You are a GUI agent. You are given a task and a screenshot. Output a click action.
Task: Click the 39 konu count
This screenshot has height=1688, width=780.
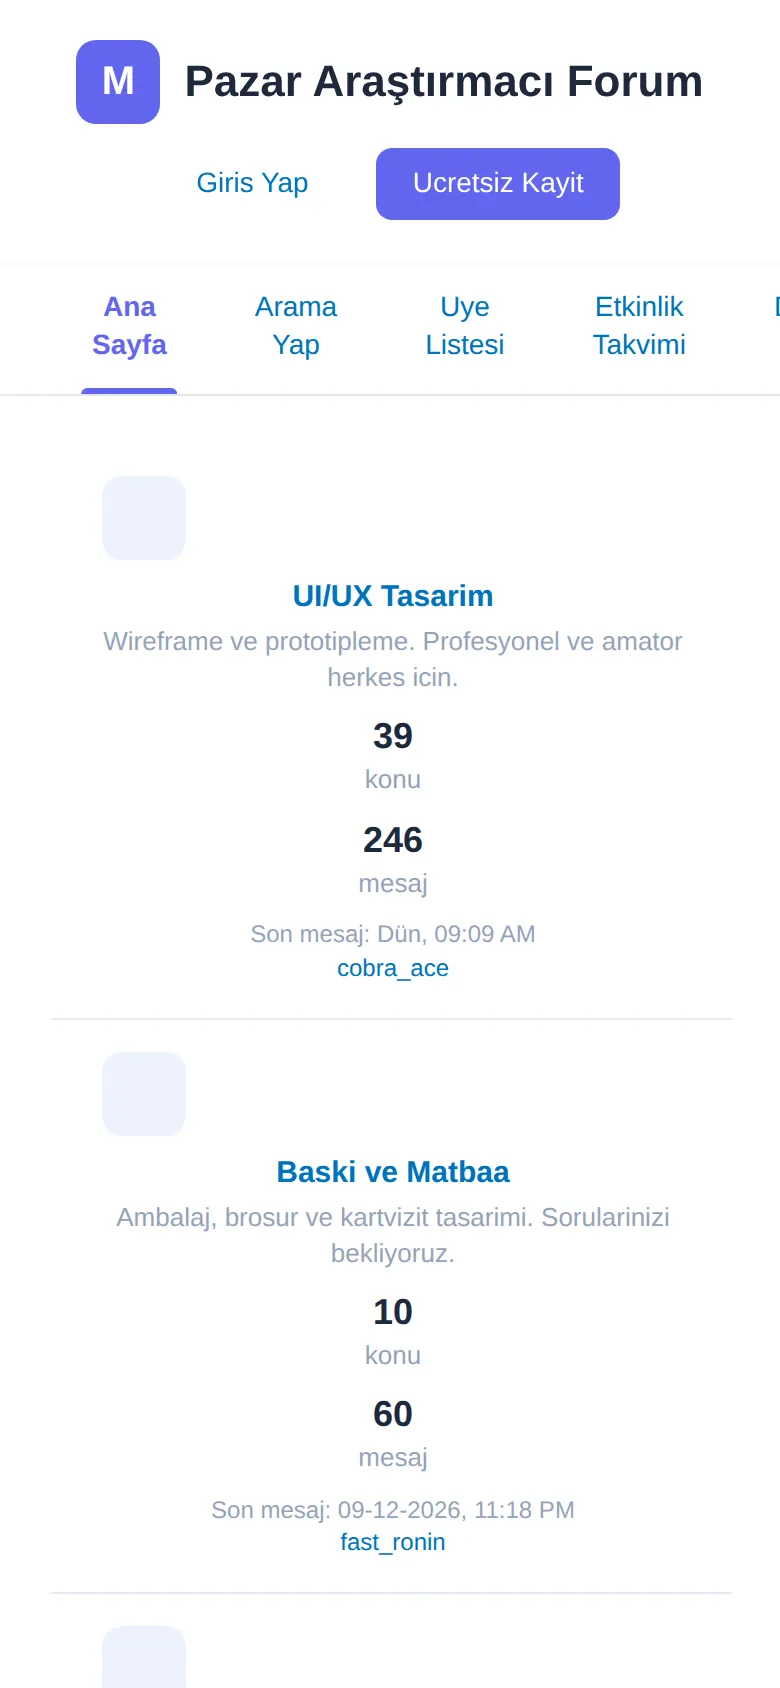click(x=393, y=736)
